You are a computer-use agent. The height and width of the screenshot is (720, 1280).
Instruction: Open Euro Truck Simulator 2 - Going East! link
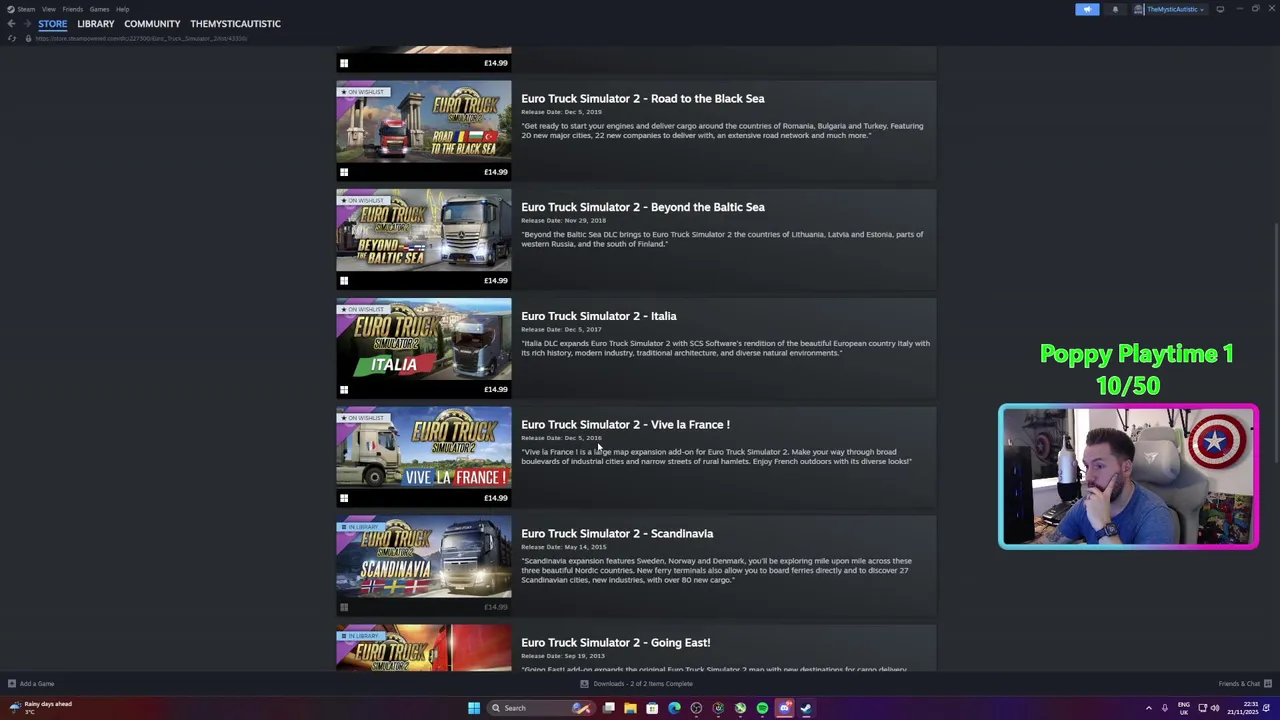pyautogui.click(x=616, y=642)
